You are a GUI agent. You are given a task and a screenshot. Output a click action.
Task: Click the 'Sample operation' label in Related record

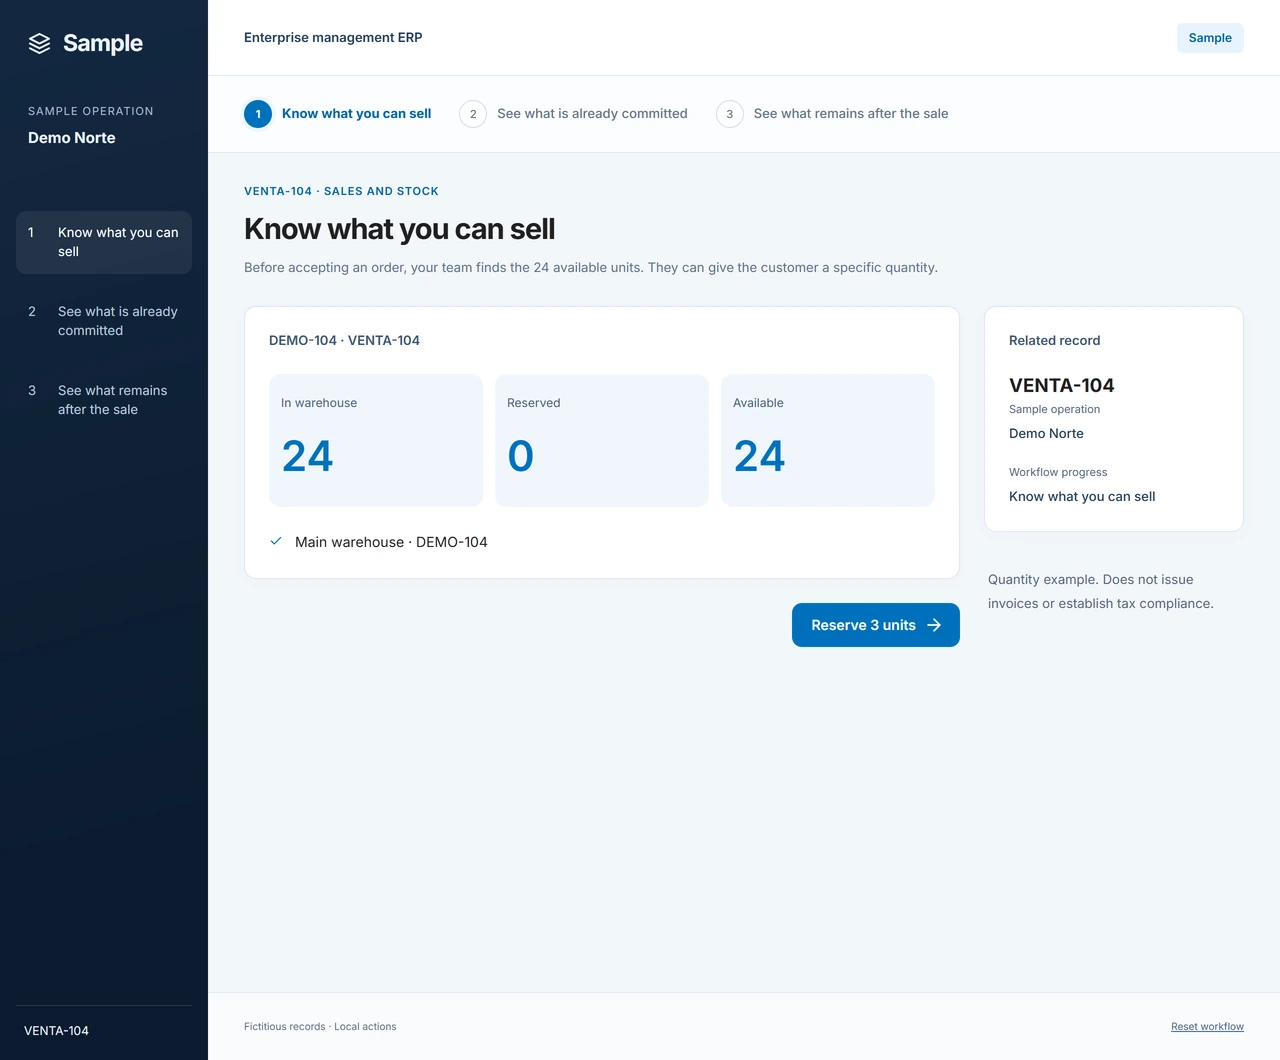coord(1054,409)
